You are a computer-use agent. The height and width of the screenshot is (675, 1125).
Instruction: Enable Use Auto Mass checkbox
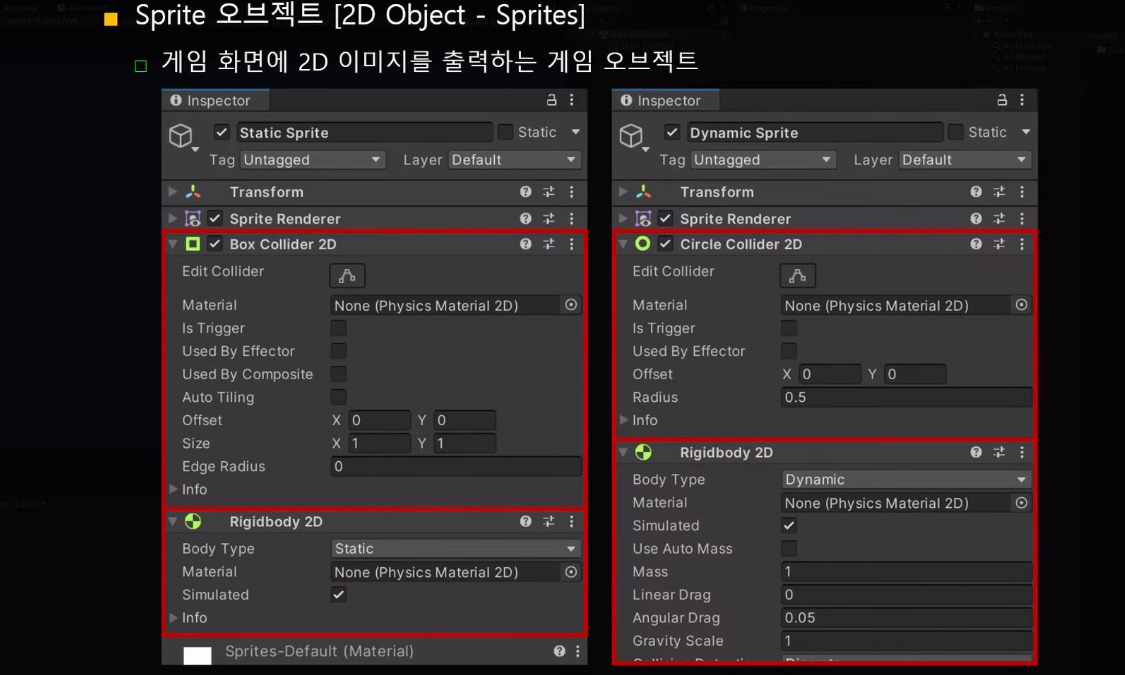[789, 549]
